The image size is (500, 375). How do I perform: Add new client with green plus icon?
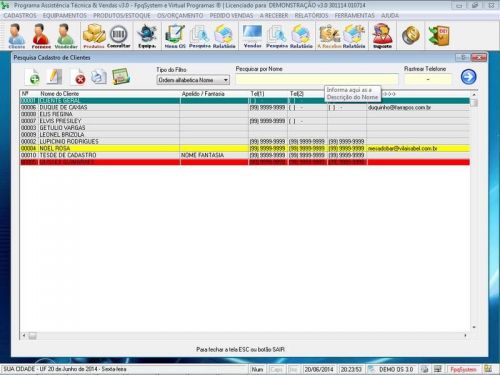32,77
